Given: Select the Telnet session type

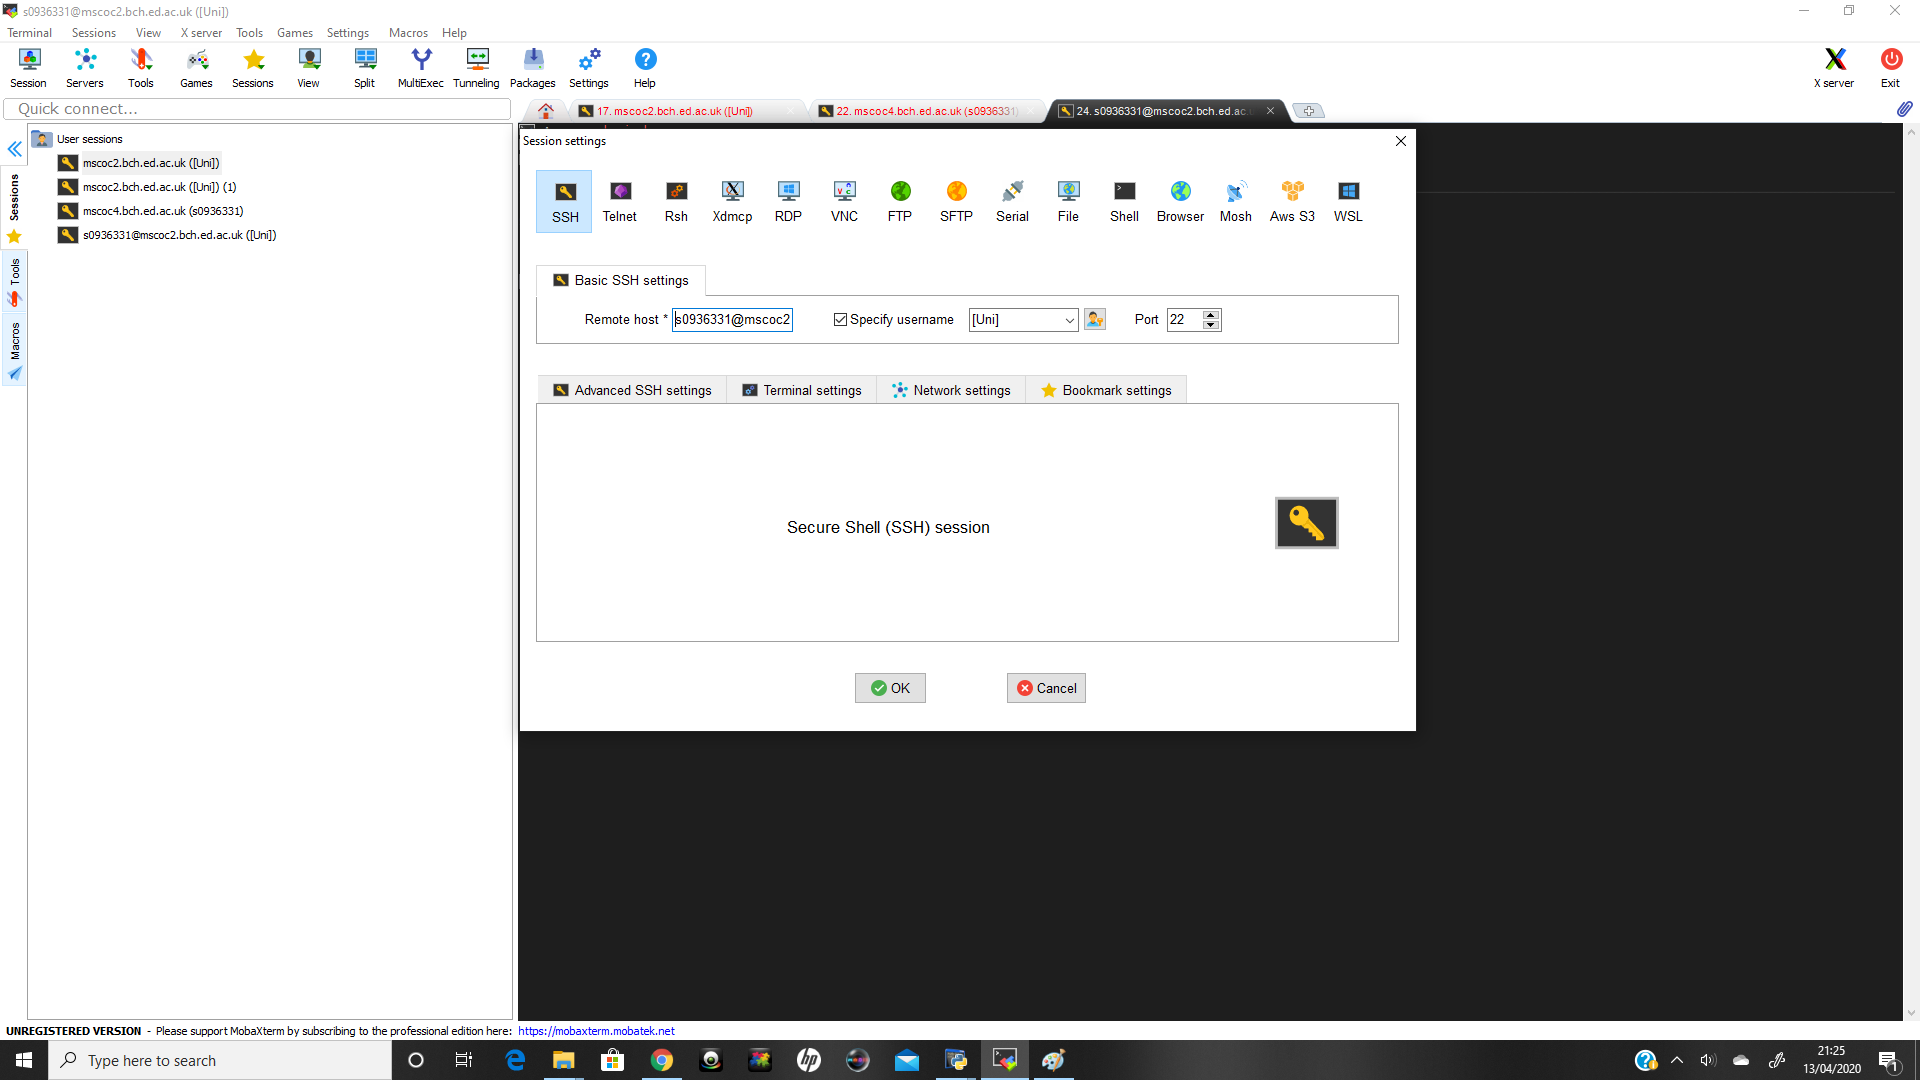Looking at the screenshot, I should point(620,201).
